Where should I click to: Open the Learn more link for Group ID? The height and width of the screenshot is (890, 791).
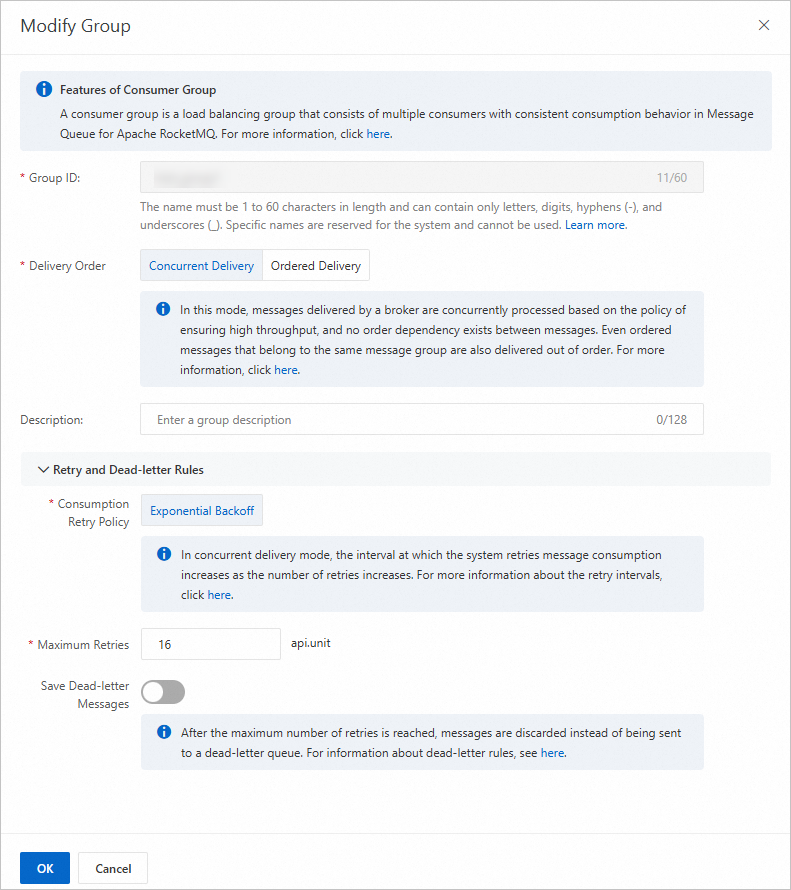click(595, 226)
